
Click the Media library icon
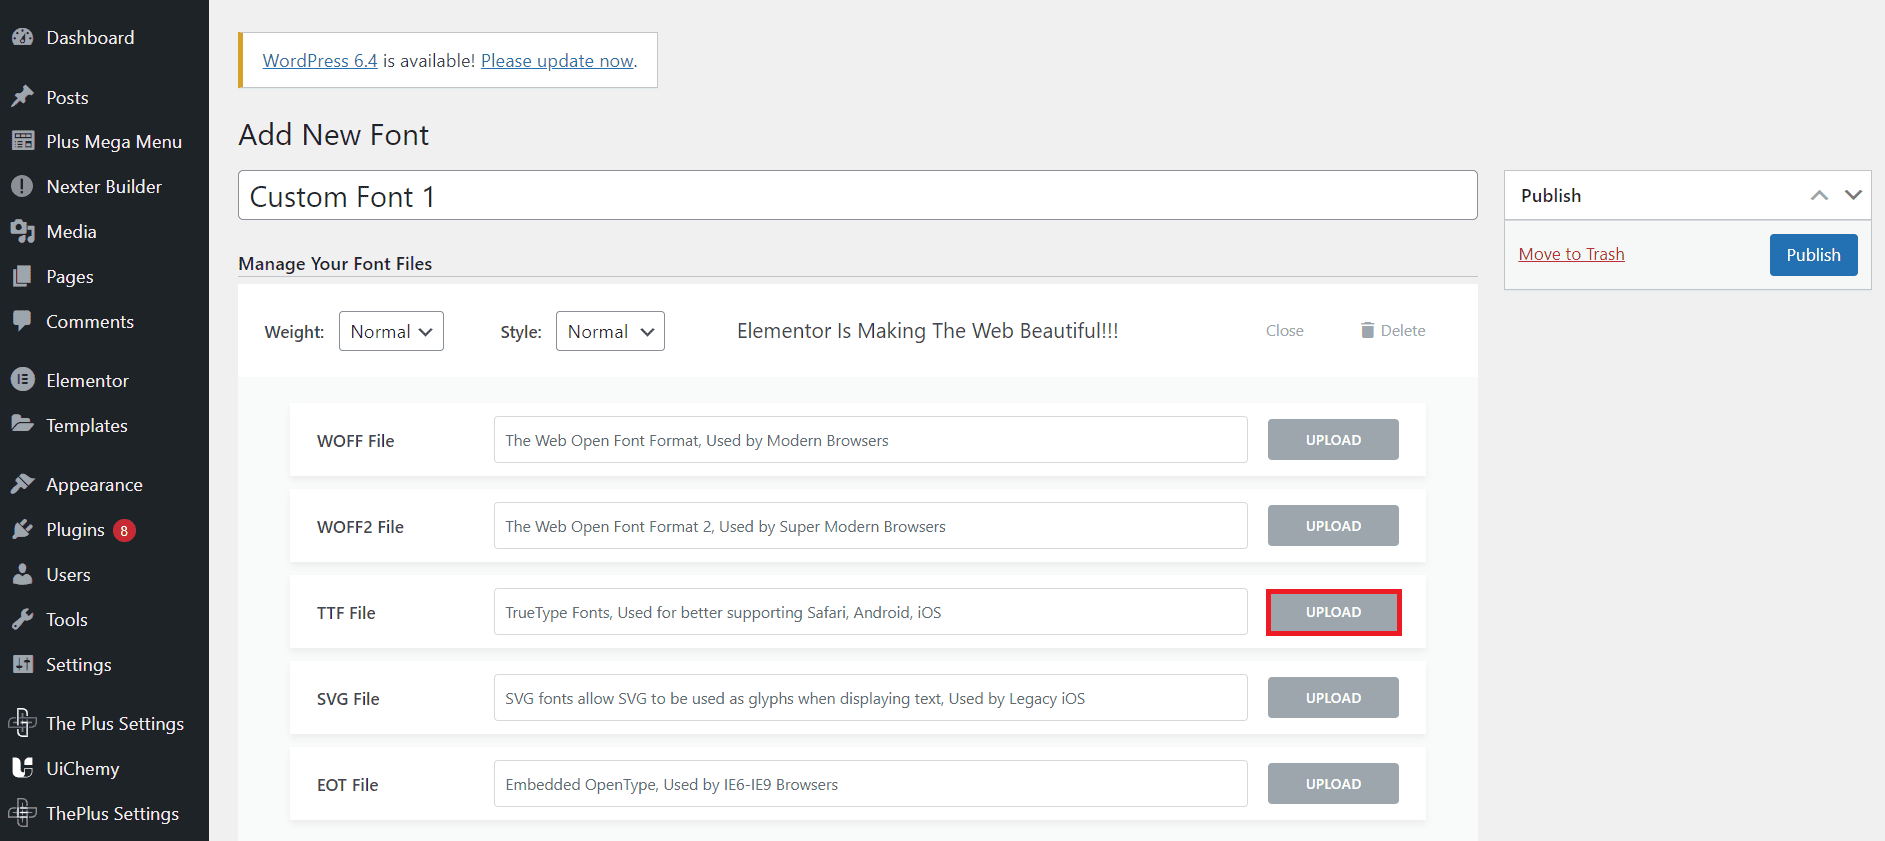[x=22, y=231]
